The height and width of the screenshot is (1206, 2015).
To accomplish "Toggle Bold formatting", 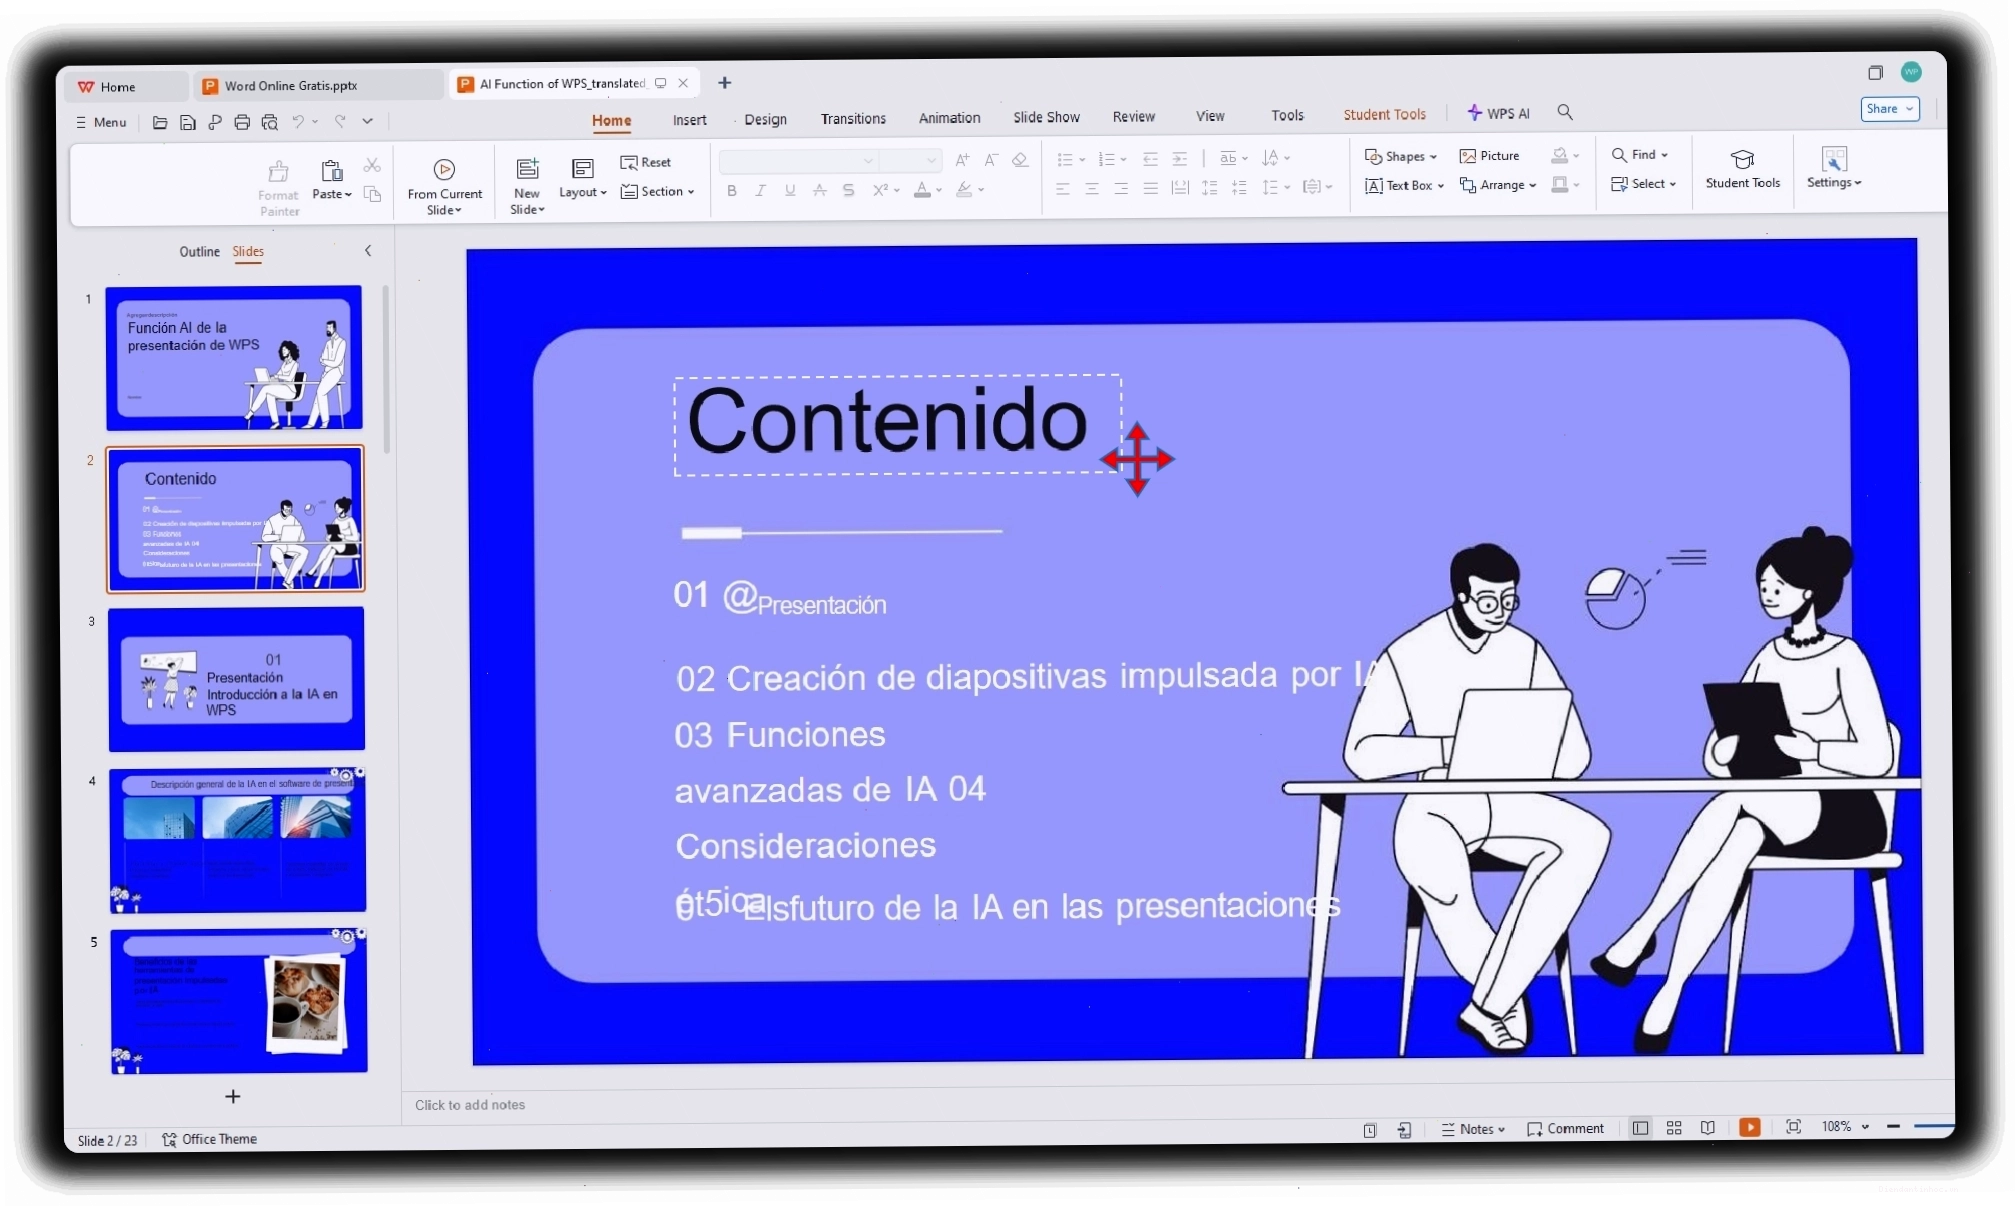I will click(732, 190).
